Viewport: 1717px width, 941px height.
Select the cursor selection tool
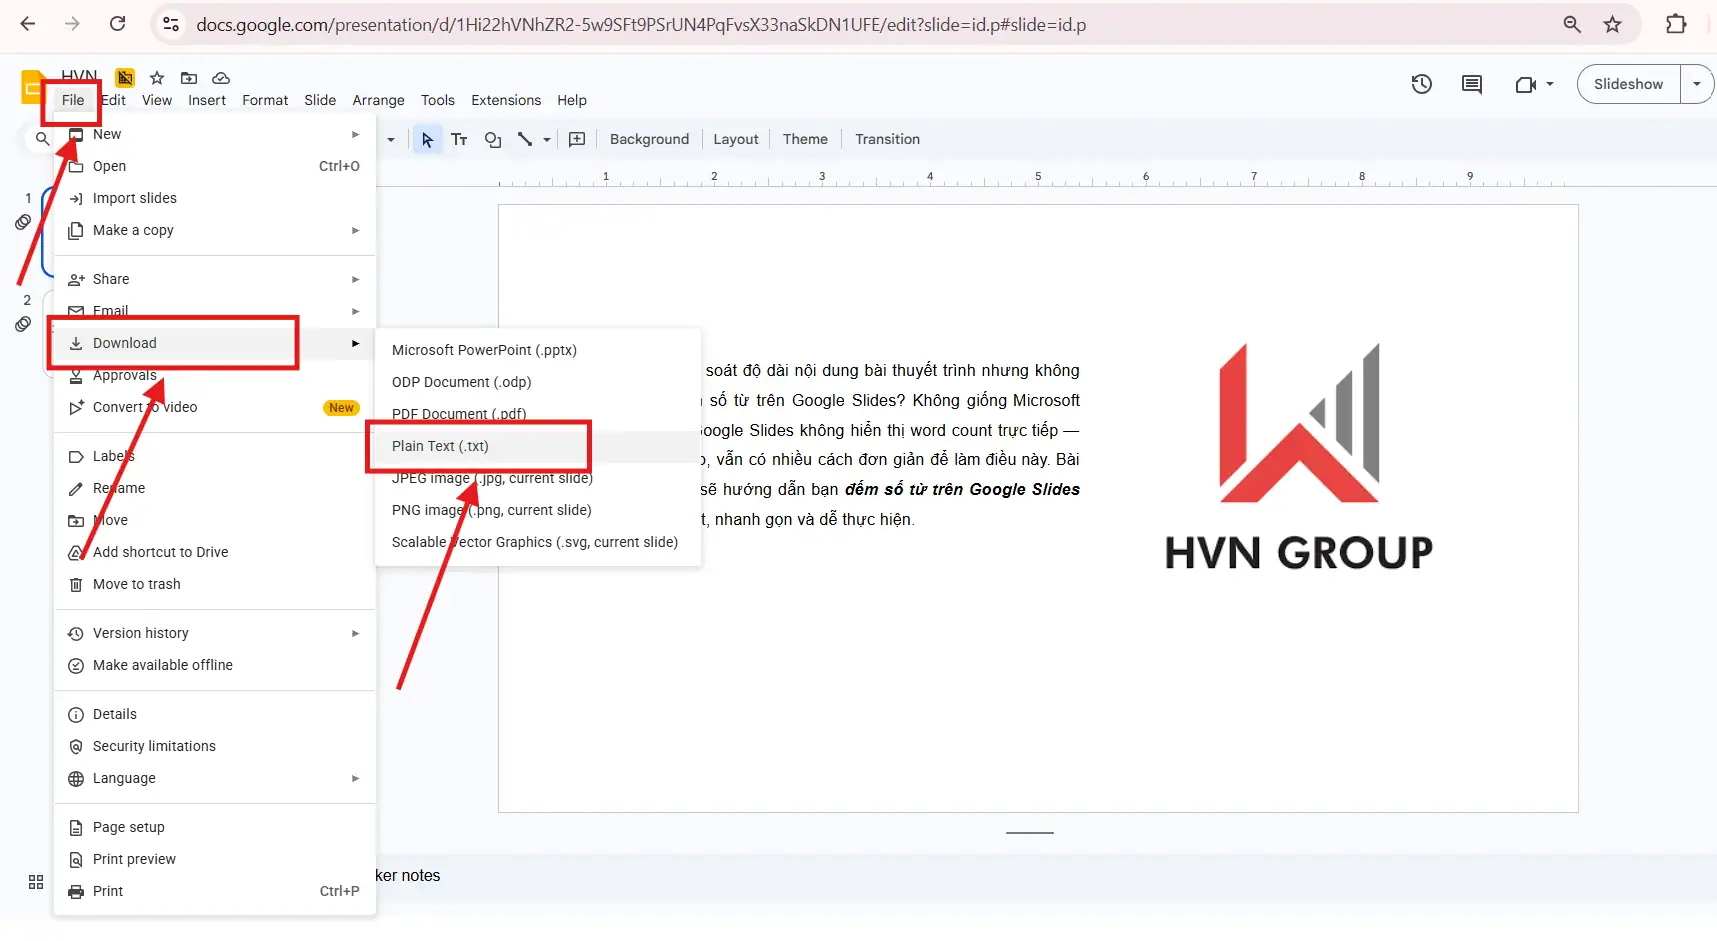click(427, 139)
